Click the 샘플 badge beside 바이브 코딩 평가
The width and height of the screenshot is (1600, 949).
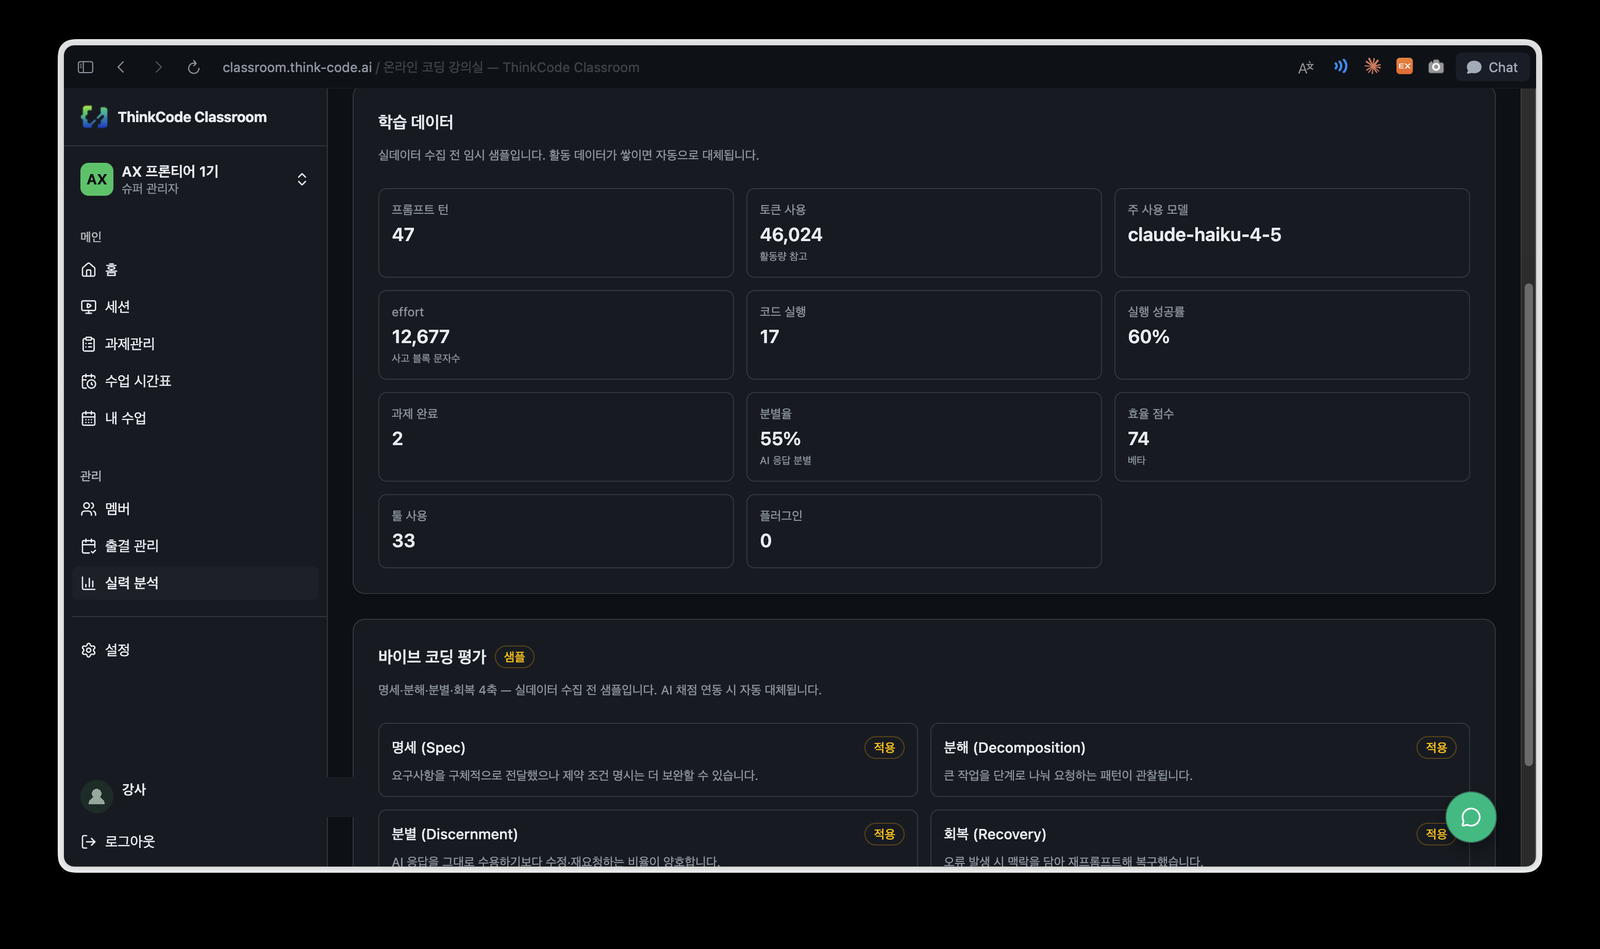514,657
